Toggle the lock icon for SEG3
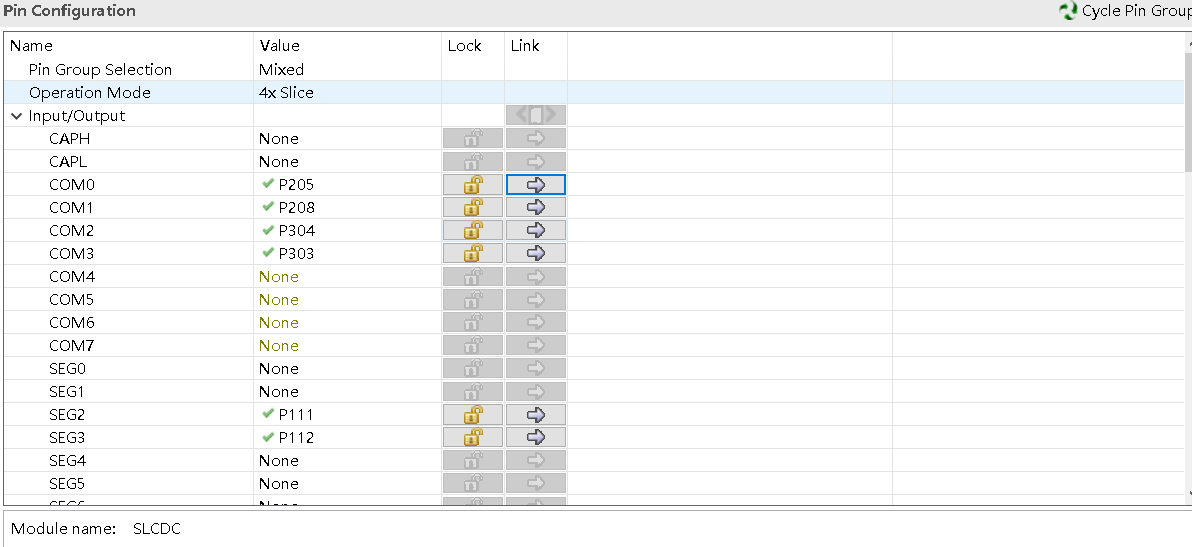 coord(473,438)
